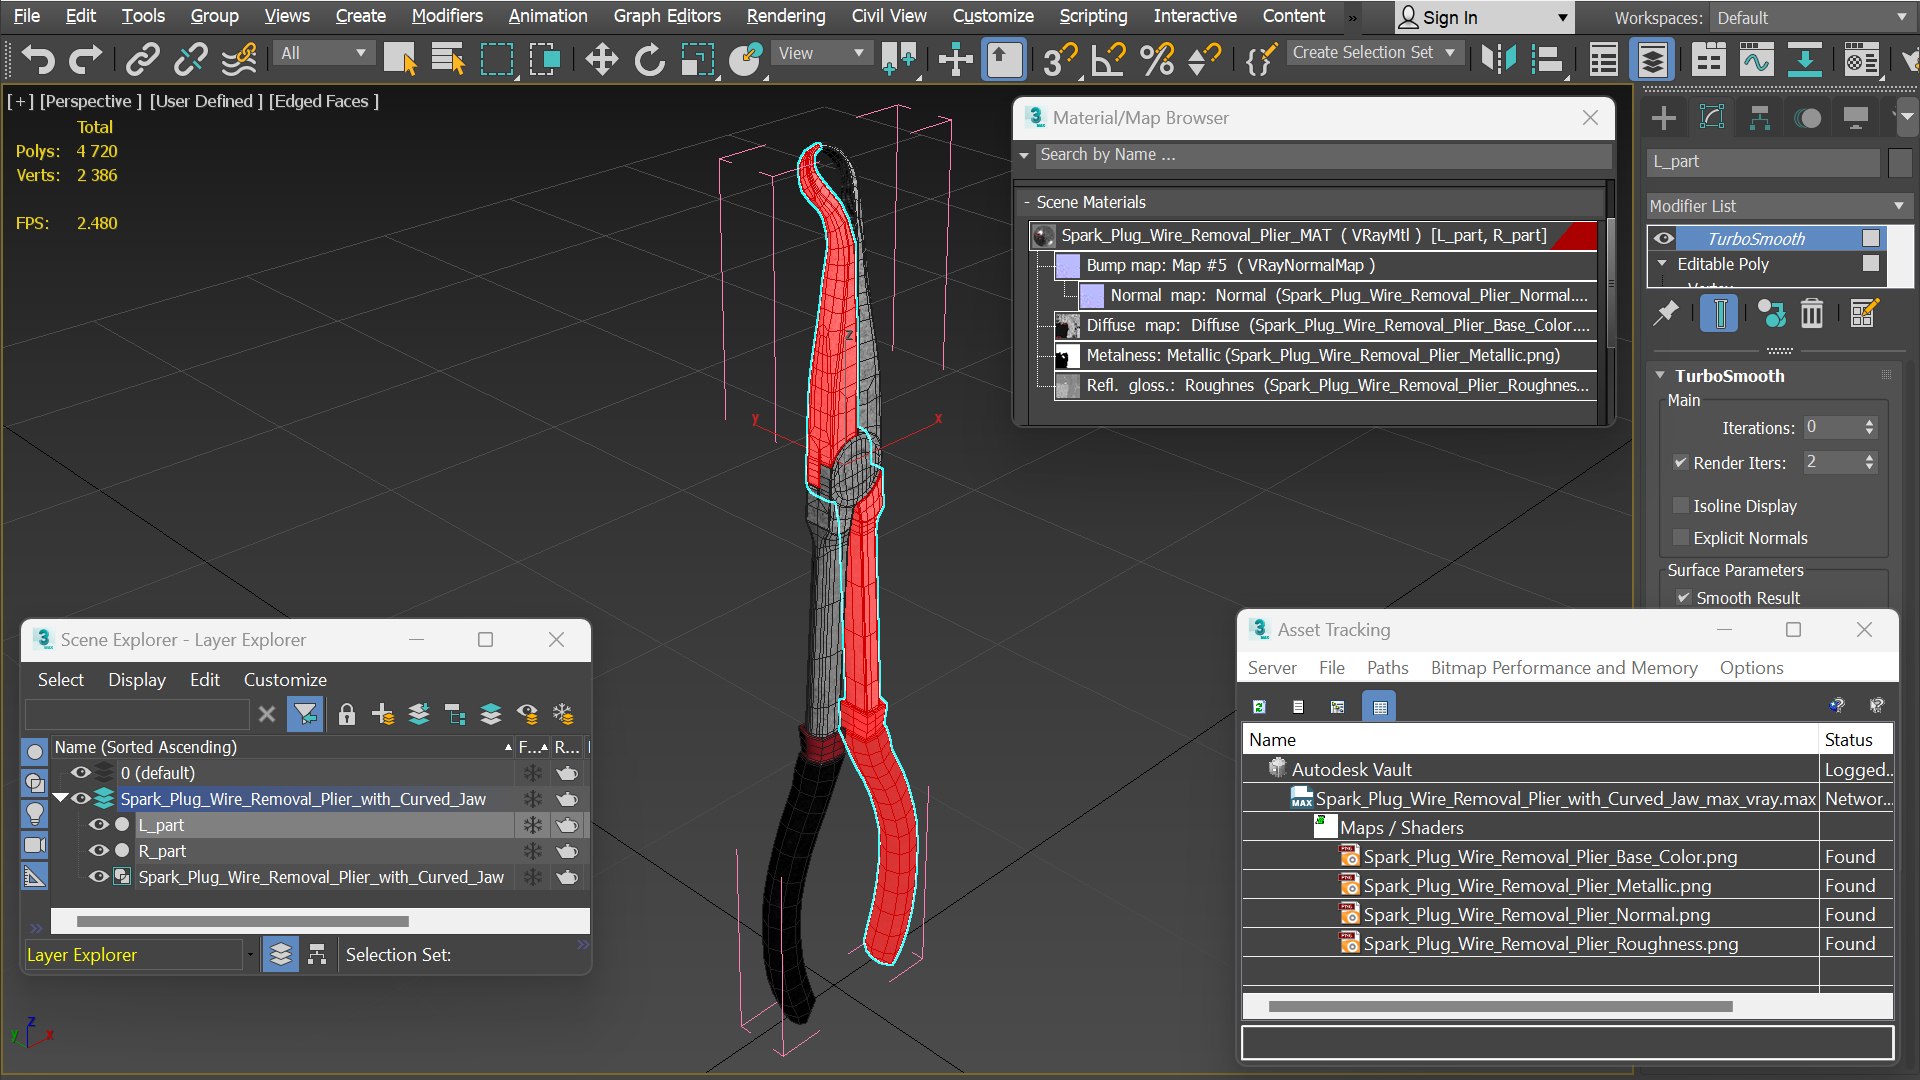The image size is (1920, 1080).
Task: Open the All selection filter dropdown
Action: tap(323, 53)
